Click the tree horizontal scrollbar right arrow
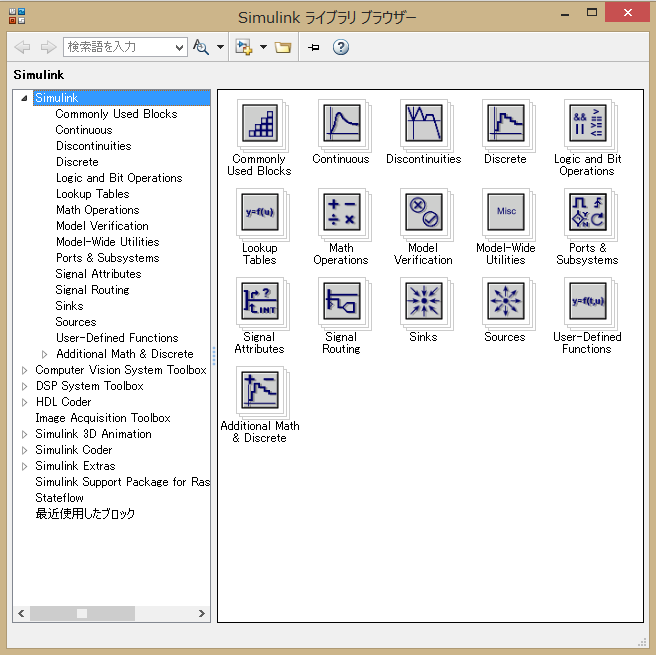Viewport: 656px width, 655px height. pyautogui.click(x=203, y=613)
